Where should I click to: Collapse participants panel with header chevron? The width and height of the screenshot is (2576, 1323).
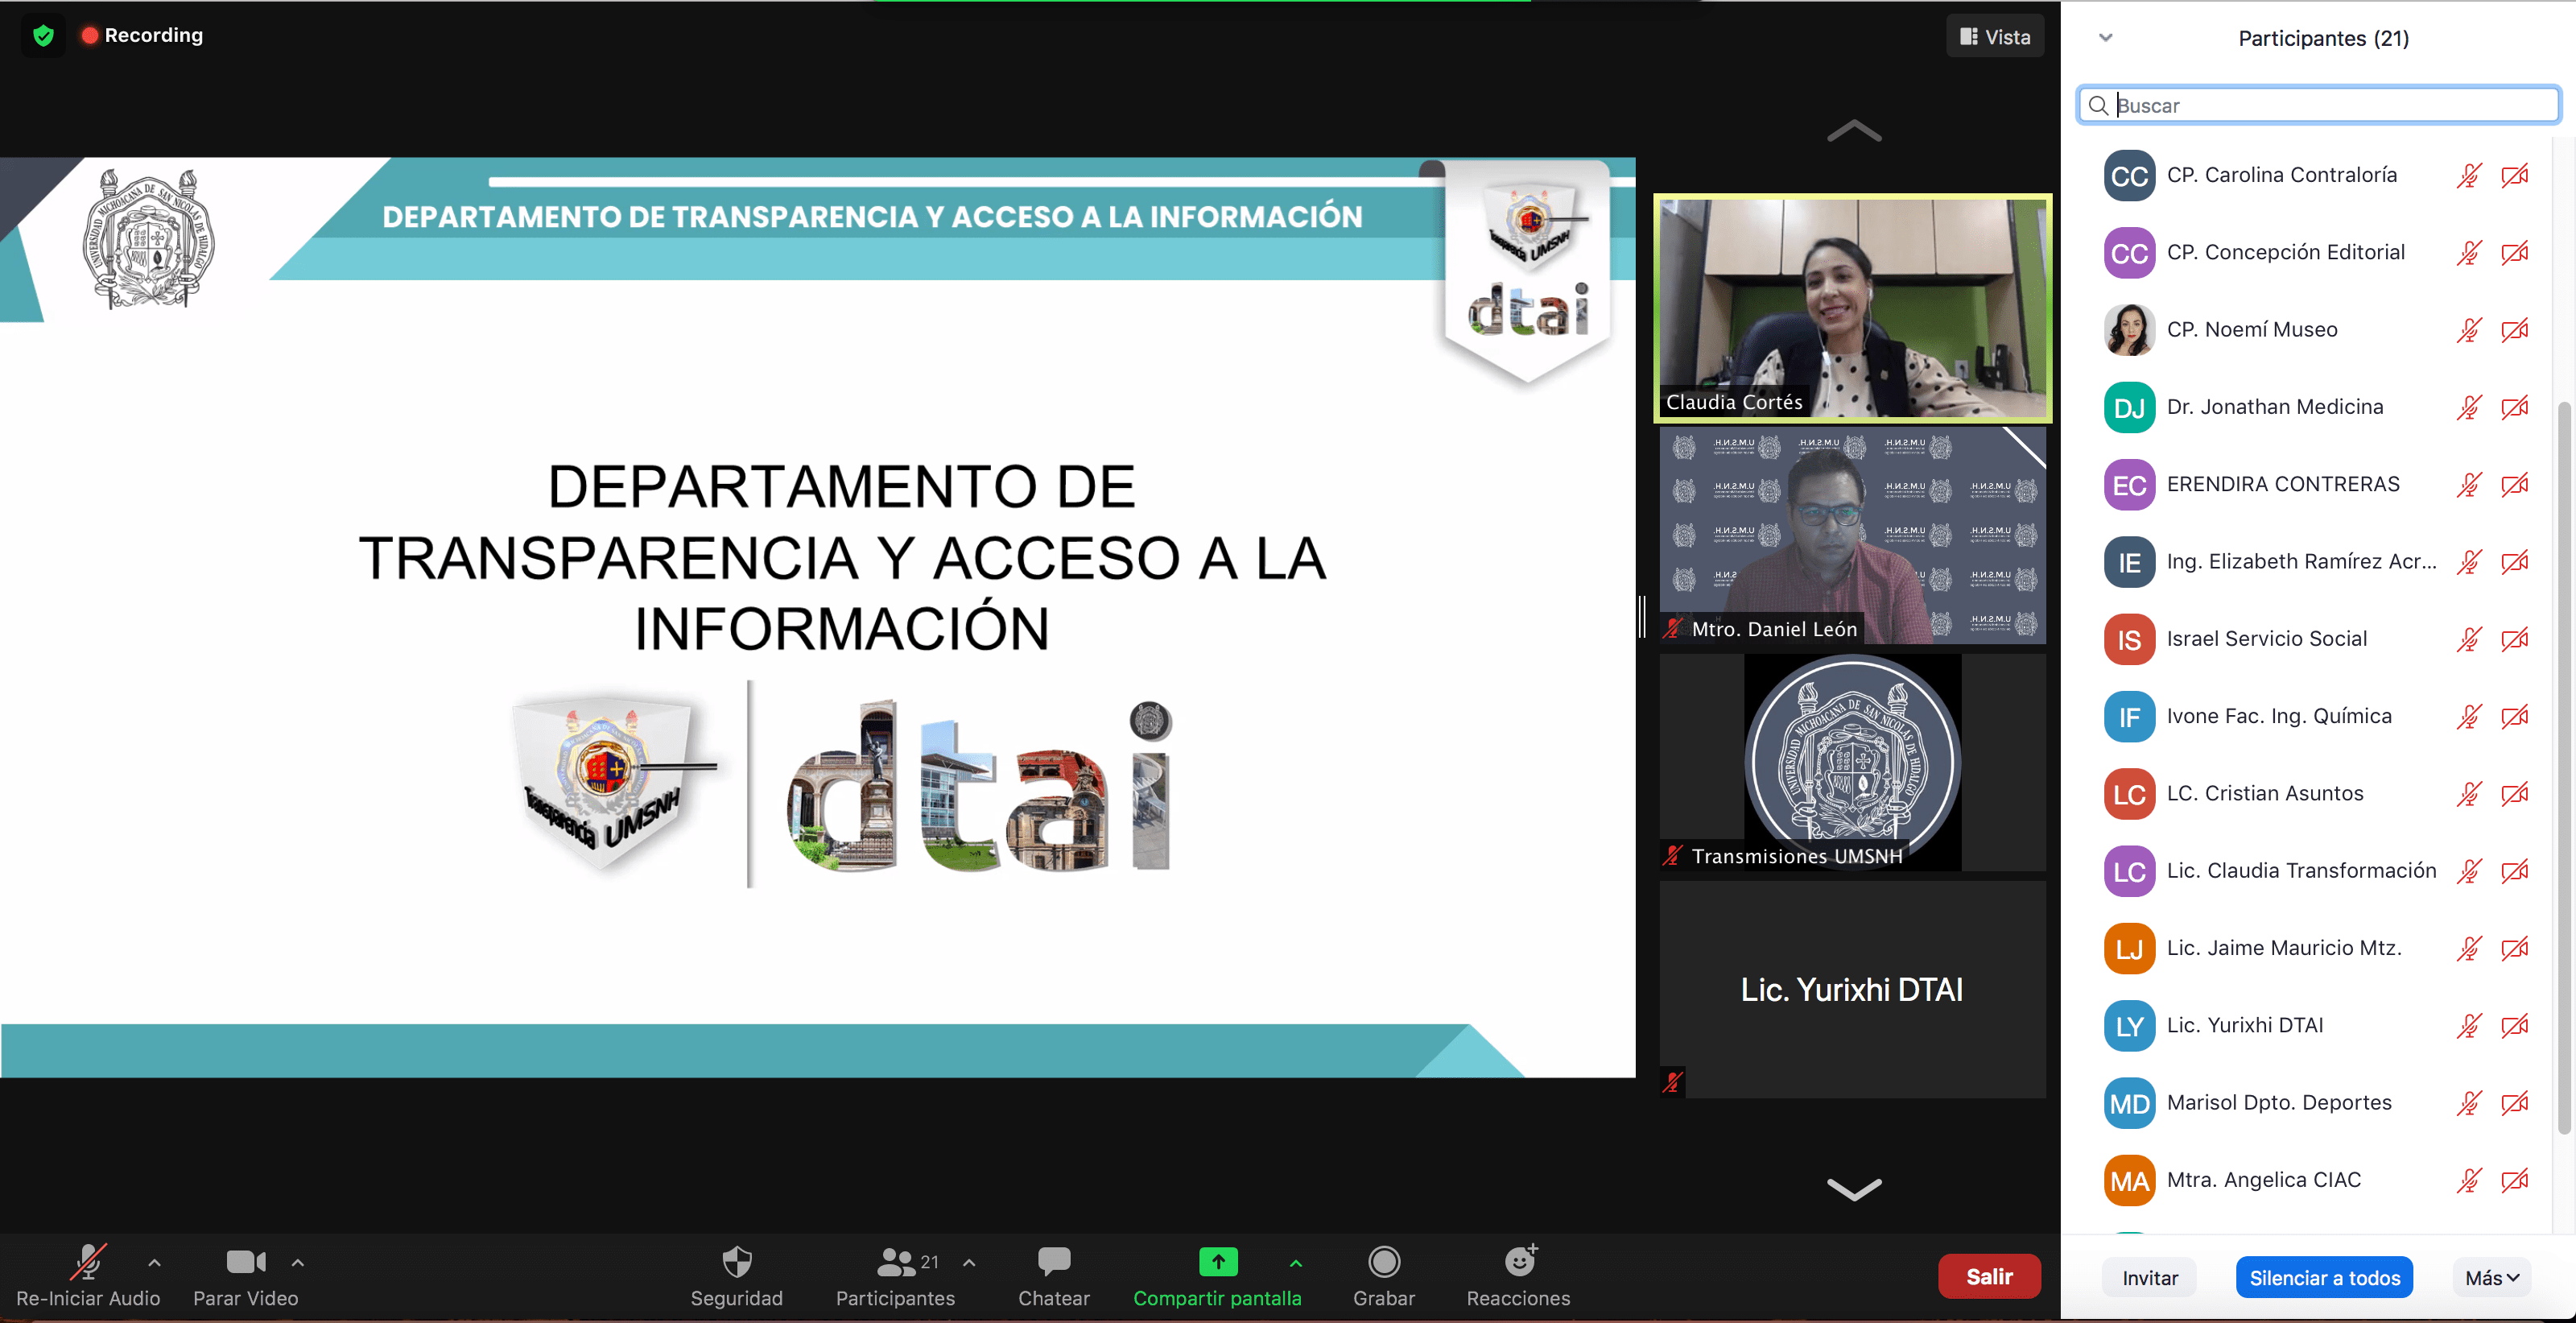2106,38
